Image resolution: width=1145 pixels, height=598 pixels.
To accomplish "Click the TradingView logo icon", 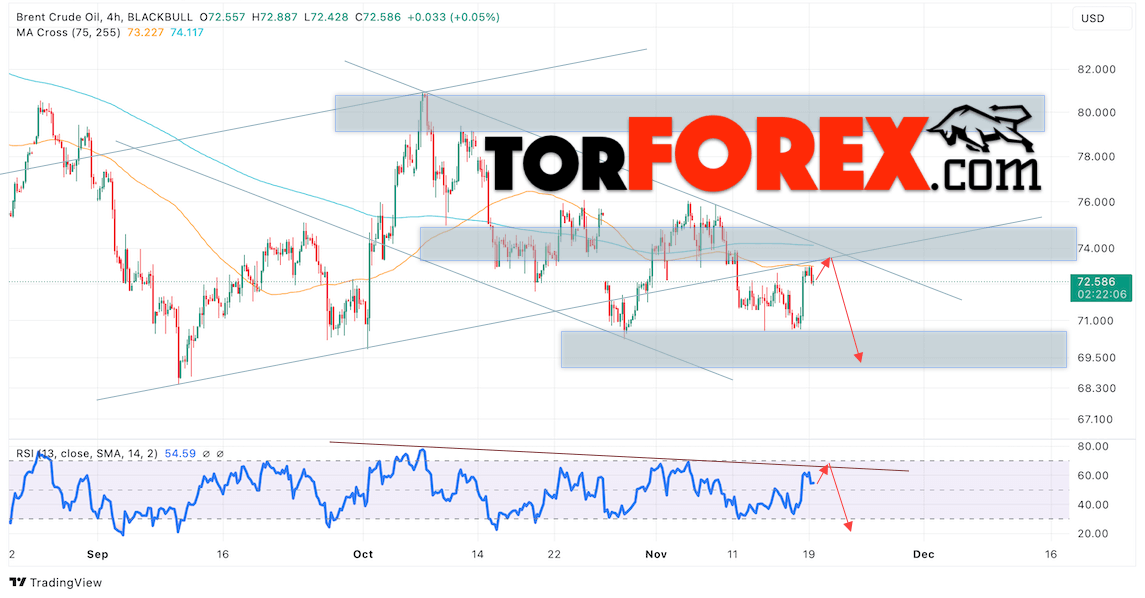I will 18,582.
